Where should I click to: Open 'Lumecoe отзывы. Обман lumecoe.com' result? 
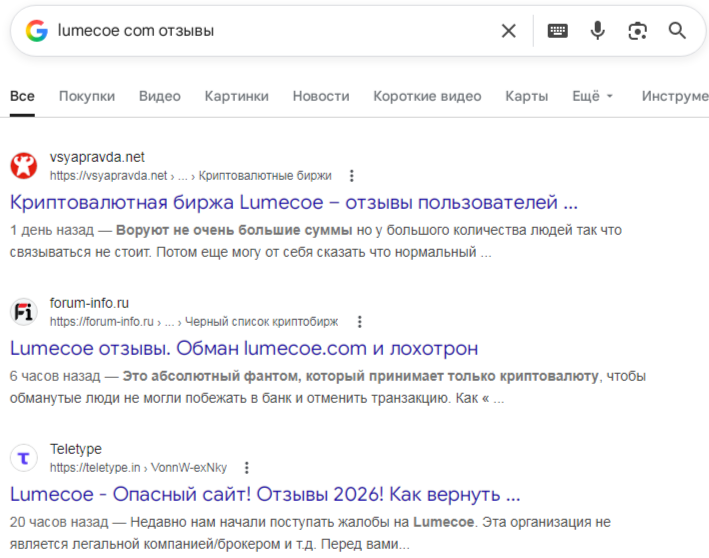click(x=244, y=349)
